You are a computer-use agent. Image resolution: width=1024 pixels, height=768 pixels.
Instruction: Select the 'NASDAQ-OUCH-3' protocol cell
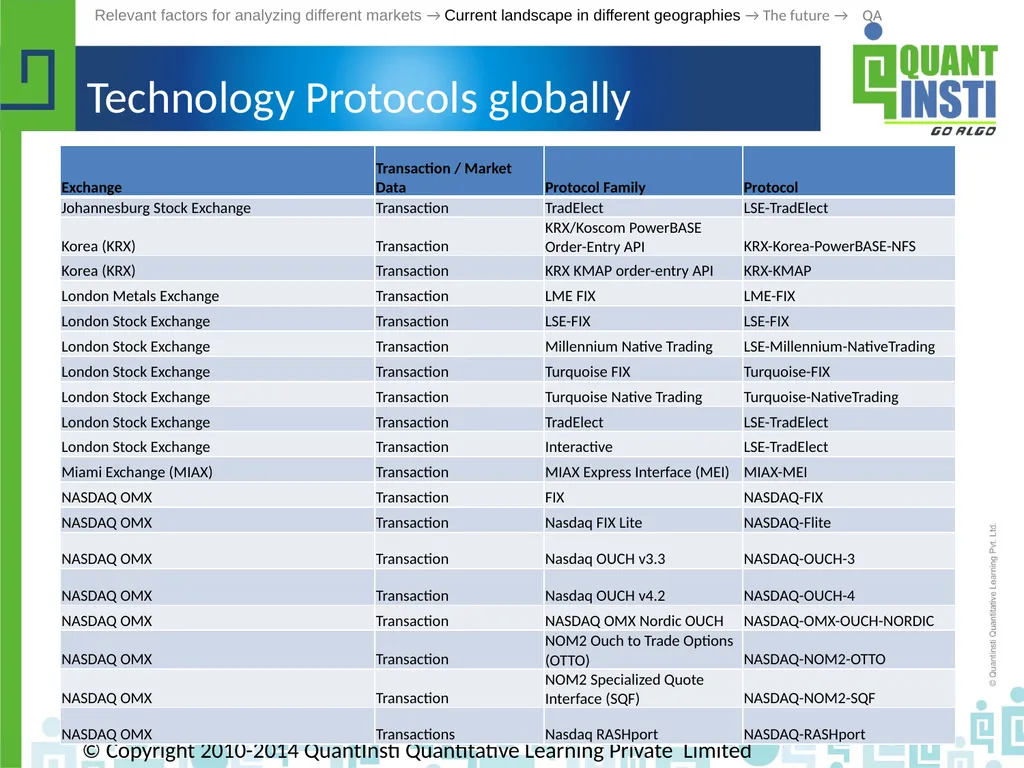coord(849,552)
